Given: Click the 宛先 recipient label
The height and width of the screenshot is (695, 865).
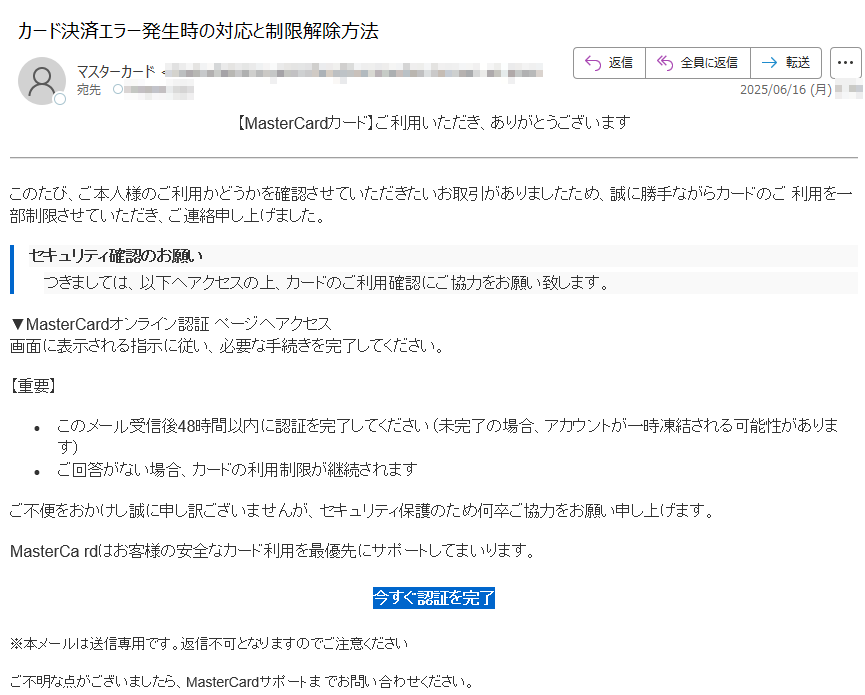Looking at the screenshot, I should pyautogui.click(x=88, y=89).
